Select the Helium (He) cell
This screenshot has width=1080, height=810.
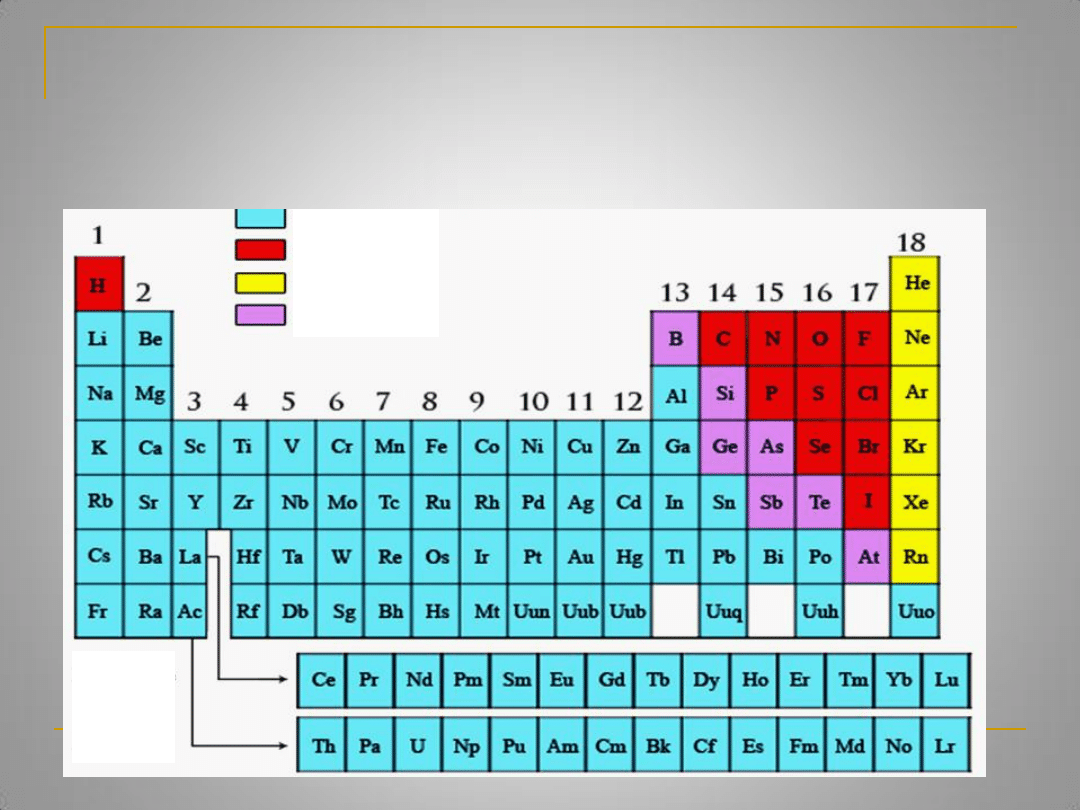point(915,283)
